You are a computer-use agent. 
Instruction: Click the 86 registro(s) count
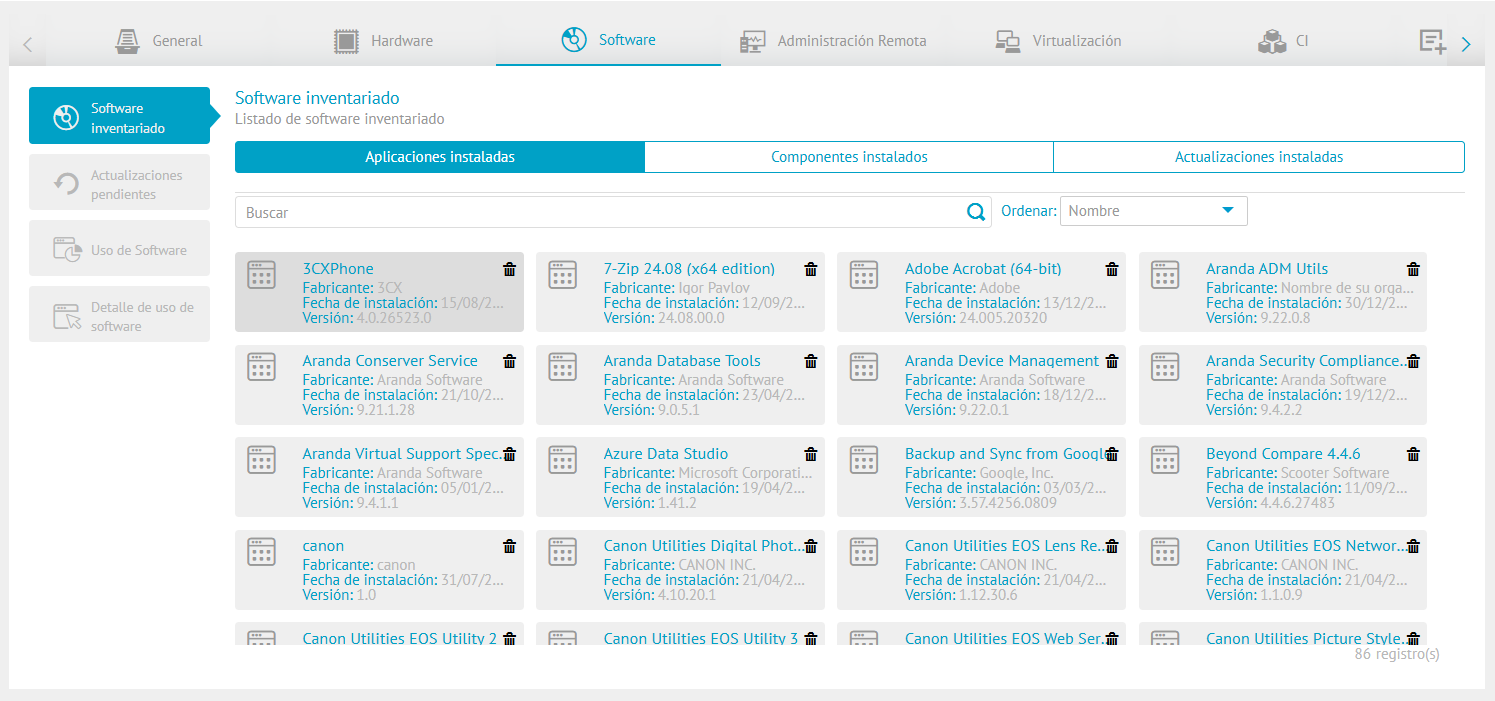coord(1397,654)
